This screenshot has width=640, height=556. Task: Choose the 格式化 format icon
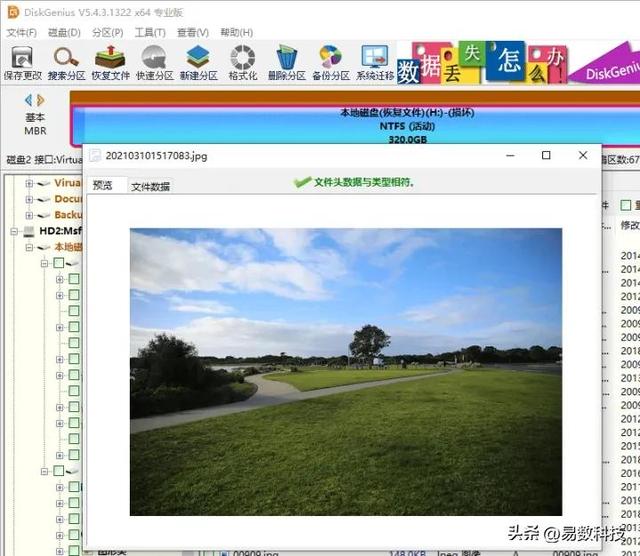click(243, 62)
